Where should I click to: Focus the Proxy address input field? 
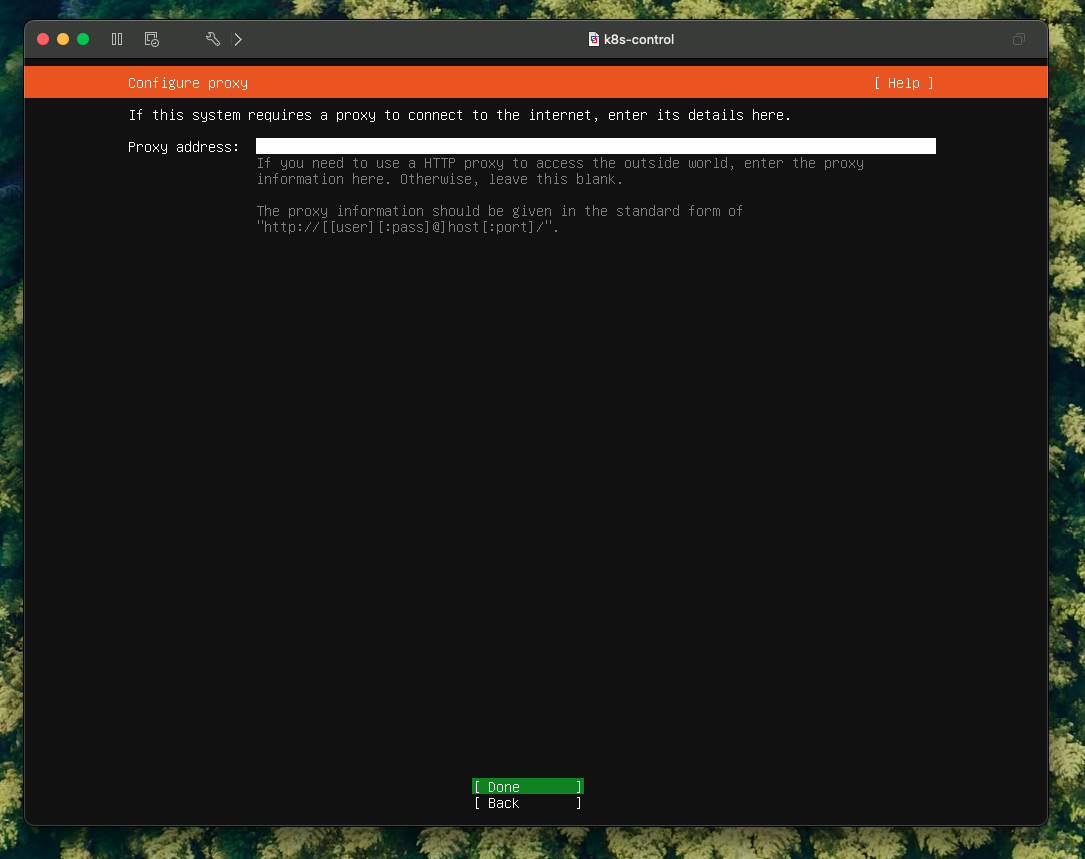tap(595, 147)
